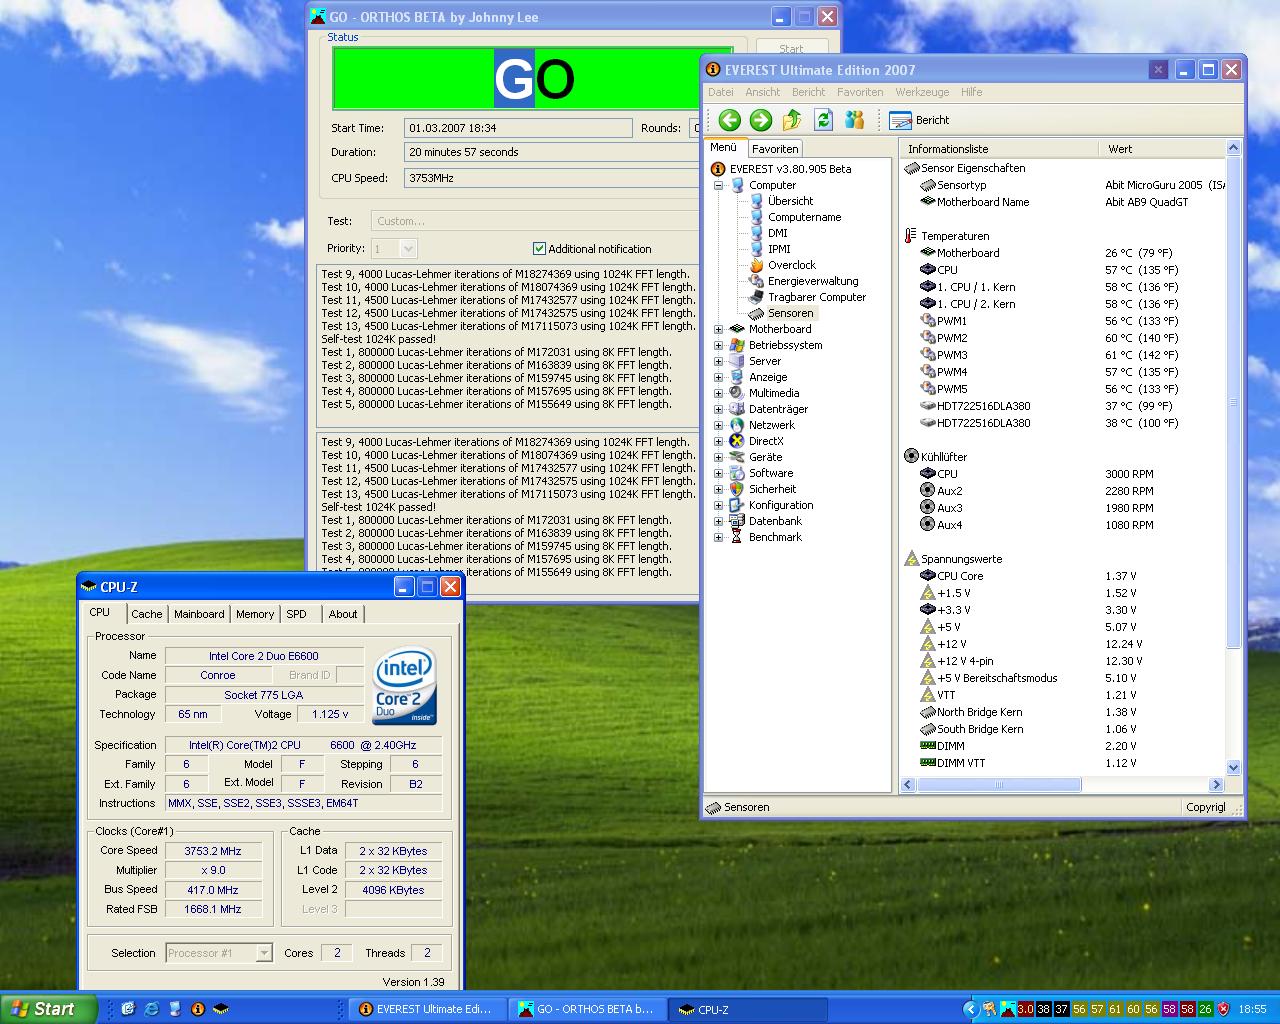Open the Ansicht menu in EVEREST

(x=763, y=92)
